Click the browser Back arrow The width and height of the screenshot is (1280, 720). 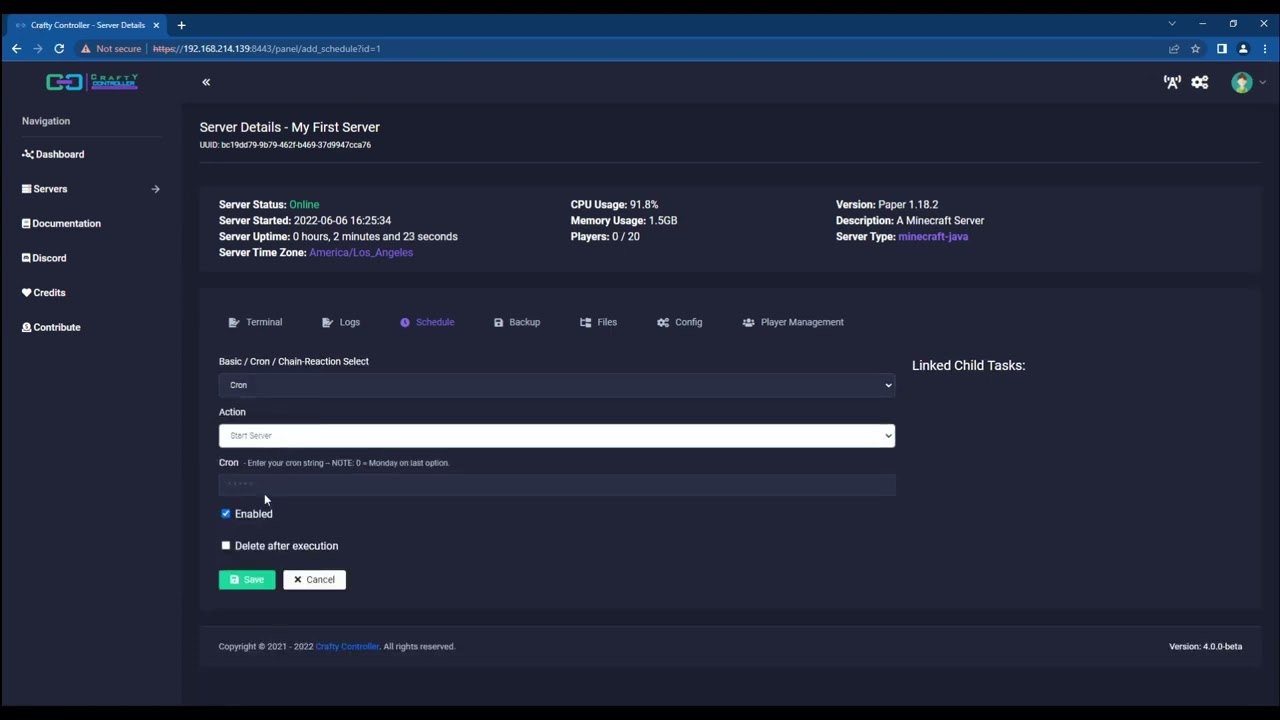click(x=17, y=49)
